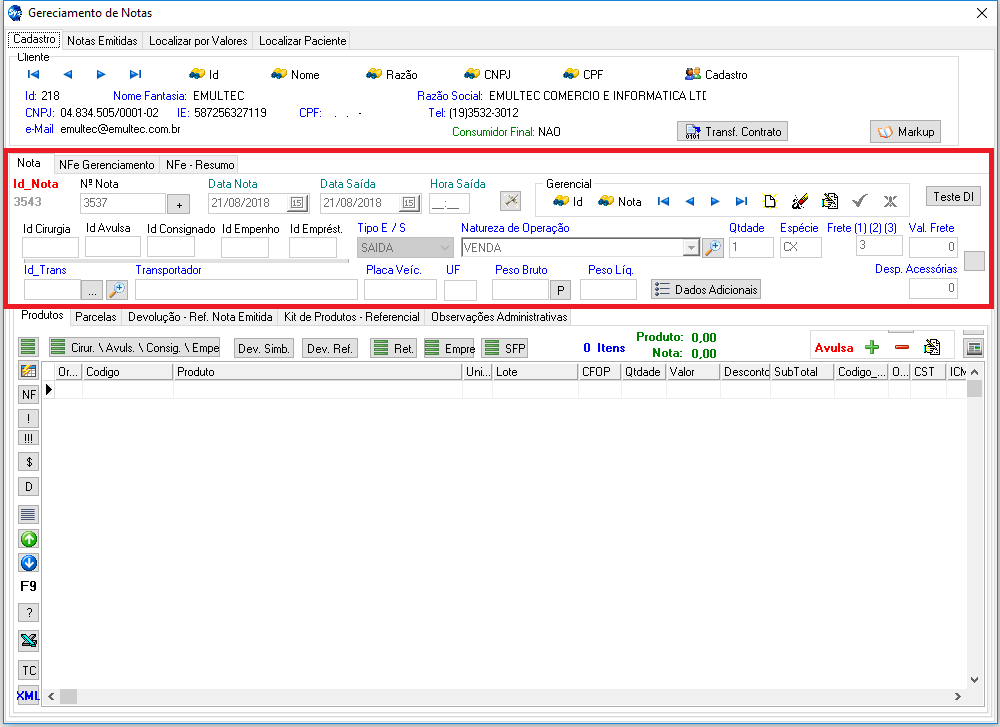Click the XML icon at bottom left
Image resolution: width=1000 pixels, height=727 pixels.
pos(29,695)
